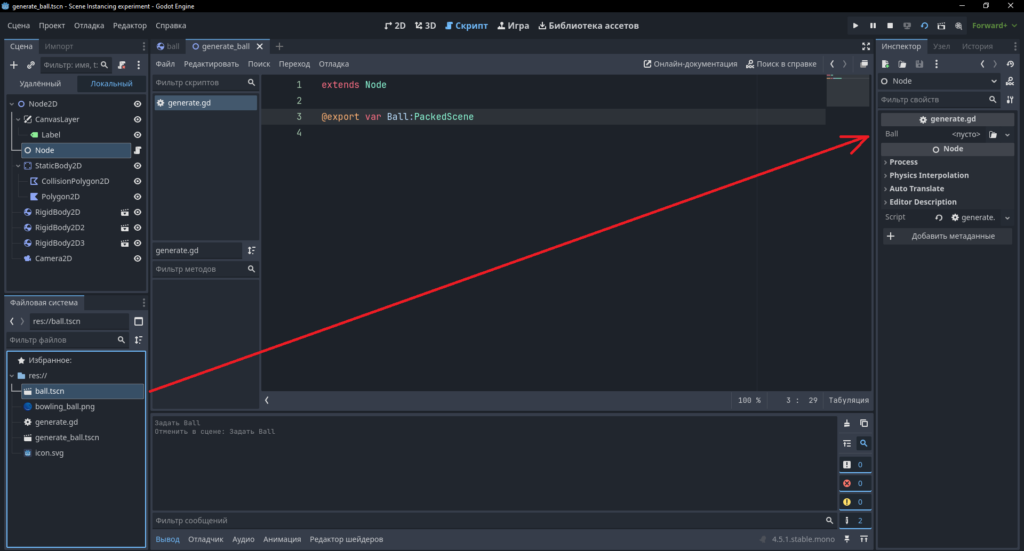Image resolution: width=1024 pixels, height=551 pixels.
Task: Toggle output search magnifier icon
Action: pos(863,443)
